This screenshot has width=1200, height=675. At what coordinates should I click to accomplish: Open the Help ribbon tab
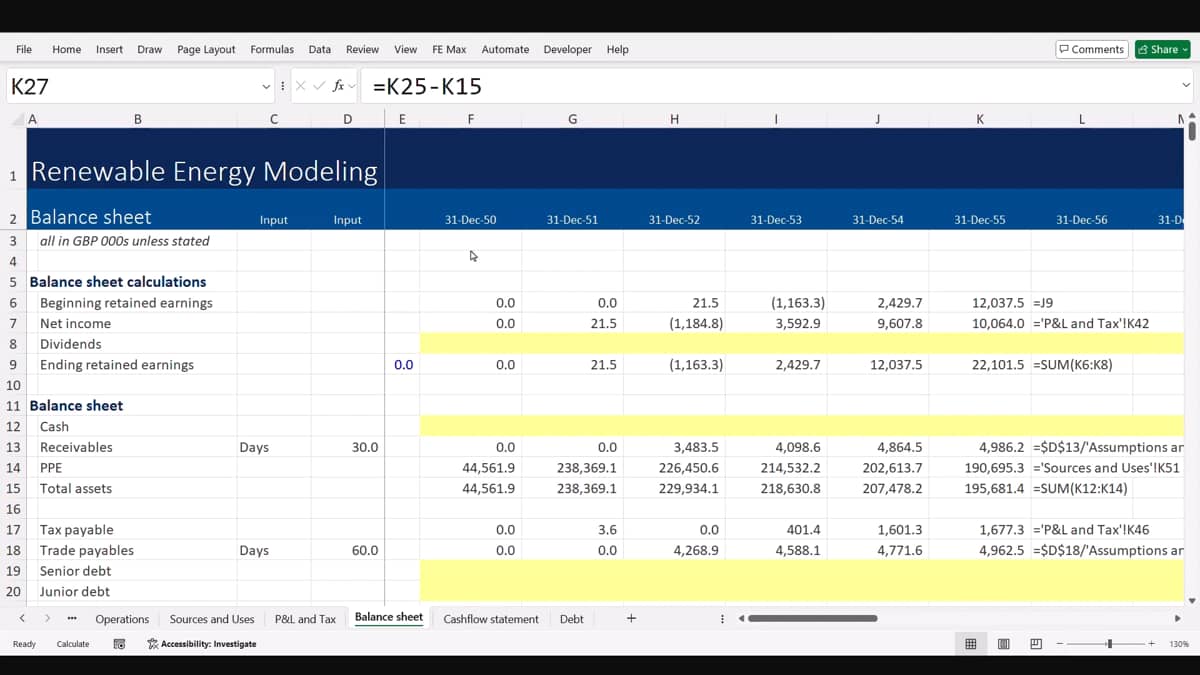pos(617,49)
